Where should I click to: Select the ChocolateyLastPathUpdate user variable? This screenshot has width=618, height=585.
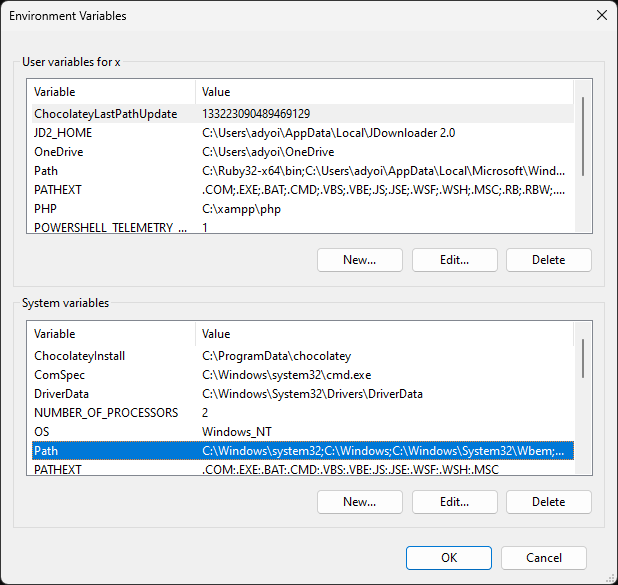[x=303, y=114]
